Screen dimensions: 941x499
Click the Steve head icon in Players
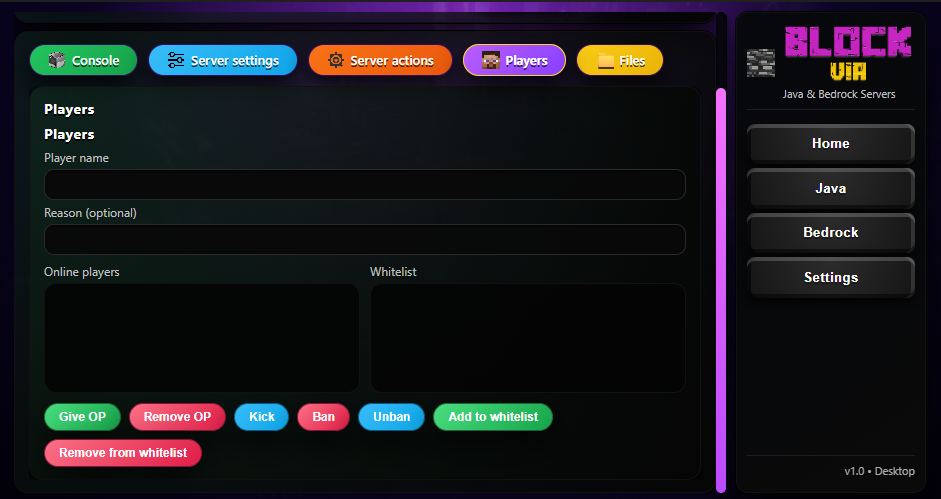(x=490, y=61)
